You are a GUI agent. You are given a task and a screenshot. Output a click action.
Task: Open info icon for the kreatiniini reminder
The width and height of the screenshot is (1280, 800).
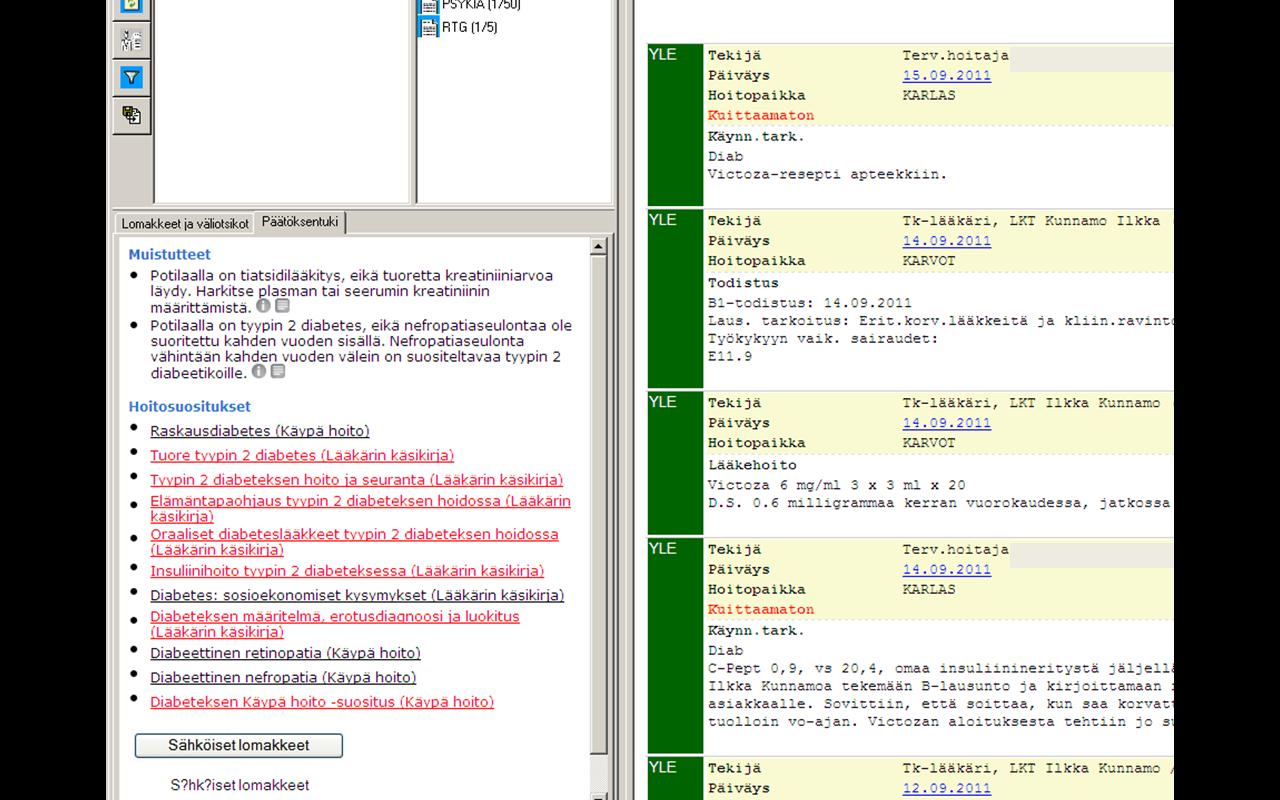tap(263, 306)
